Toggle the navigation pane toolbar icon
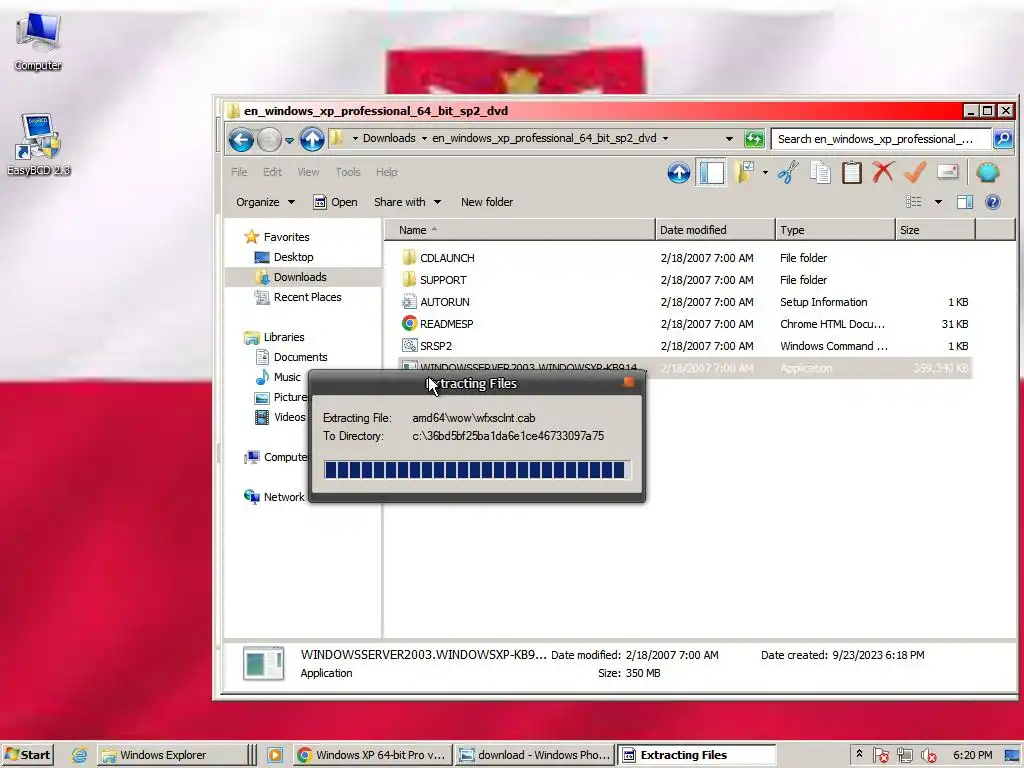Screen dimensions: 1024x768 [x=711, y=172]
